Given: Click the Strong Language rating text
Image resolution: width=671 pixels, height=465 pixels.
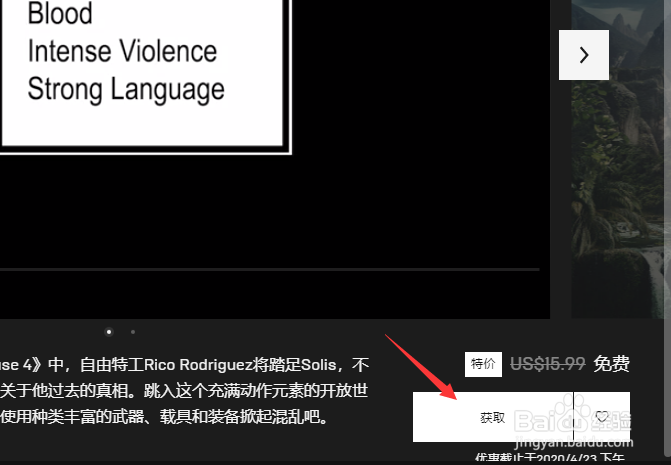Looking at the screenshot, I should click(x=126, y=90).
